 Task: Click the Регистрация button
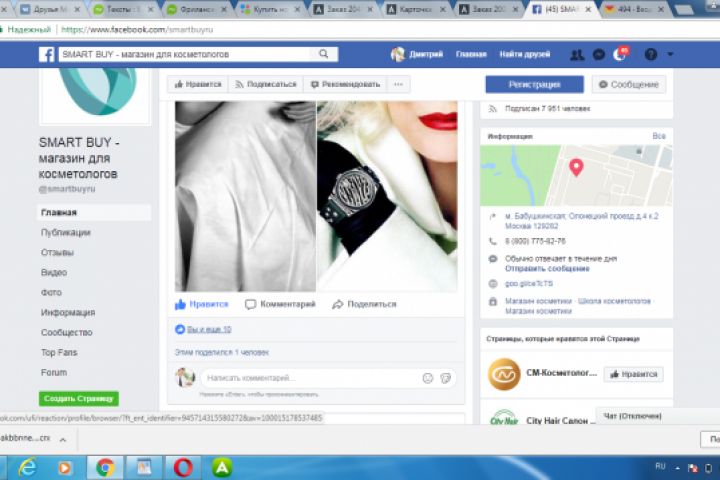click(534, 85)
